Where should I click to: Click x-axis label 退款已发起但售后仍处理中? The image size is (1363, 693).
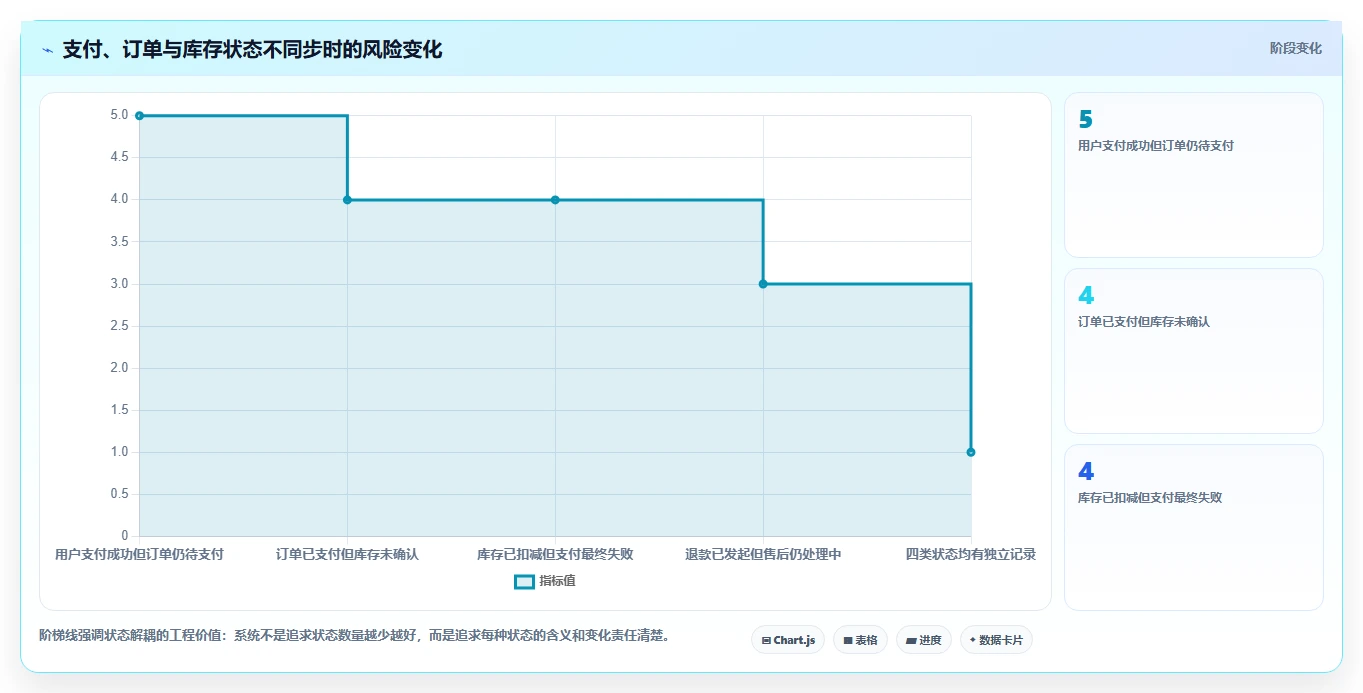pos(763,554)
